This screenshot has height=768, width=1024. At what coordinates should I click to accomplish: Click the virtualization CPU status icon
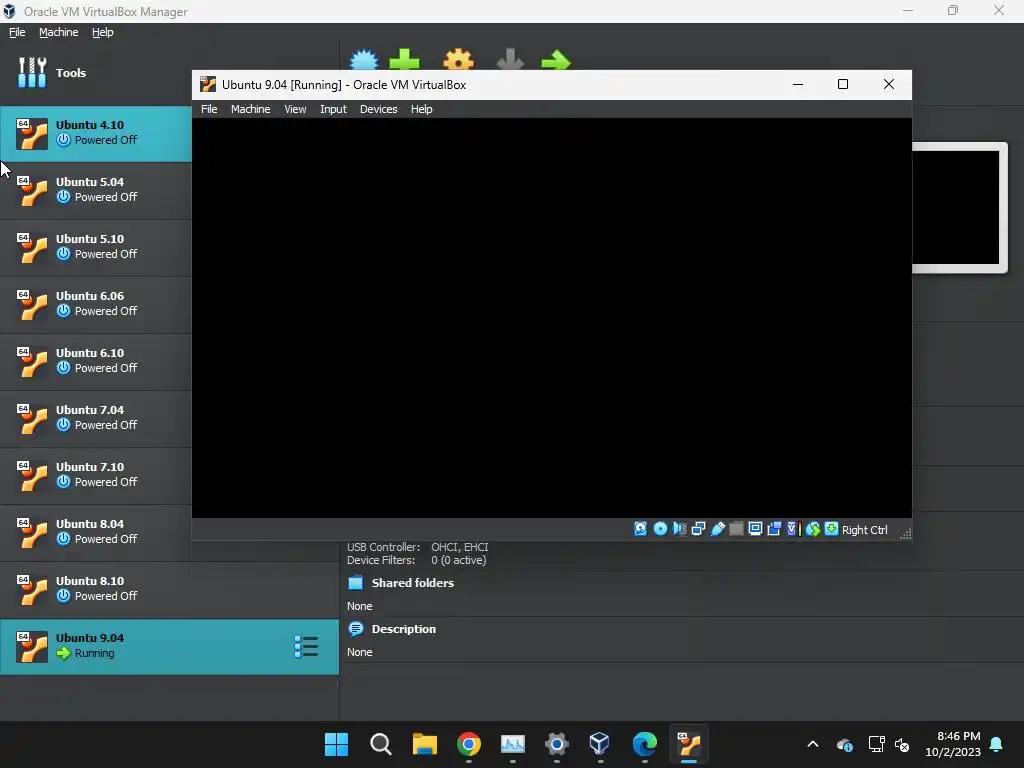tap(793, 529)
